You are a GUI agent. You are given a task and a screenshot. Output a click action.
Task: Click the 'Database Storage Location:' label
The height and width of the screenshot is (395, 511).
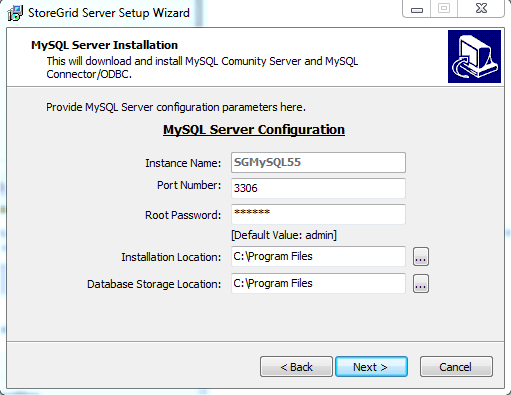click(154, 284)
